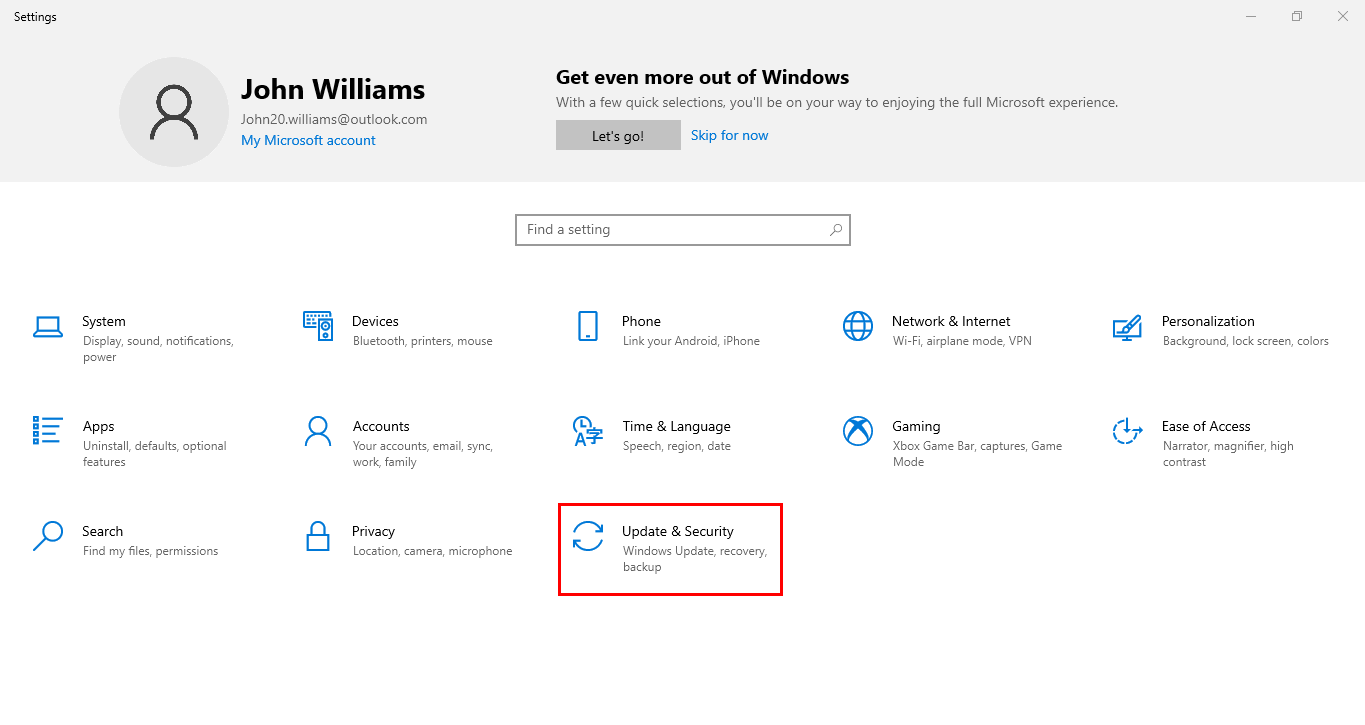Select the Phone heading
This screenshot has height=725, width=1365.
pyautogui.click(x=641, y=322)
